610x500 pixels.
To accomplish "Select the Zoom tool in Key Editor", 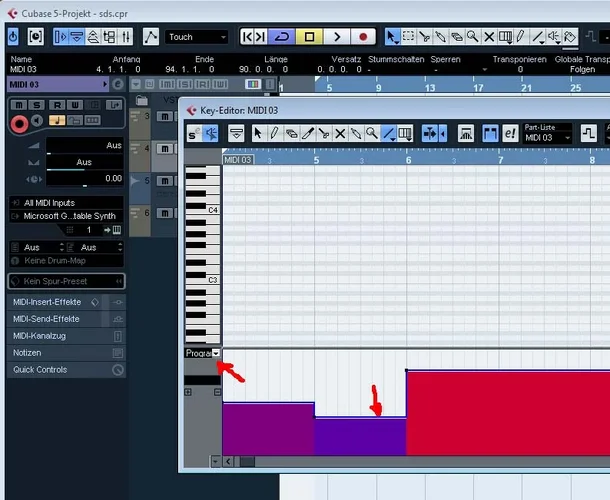I will pyautogui.click(x=372, y=134).
